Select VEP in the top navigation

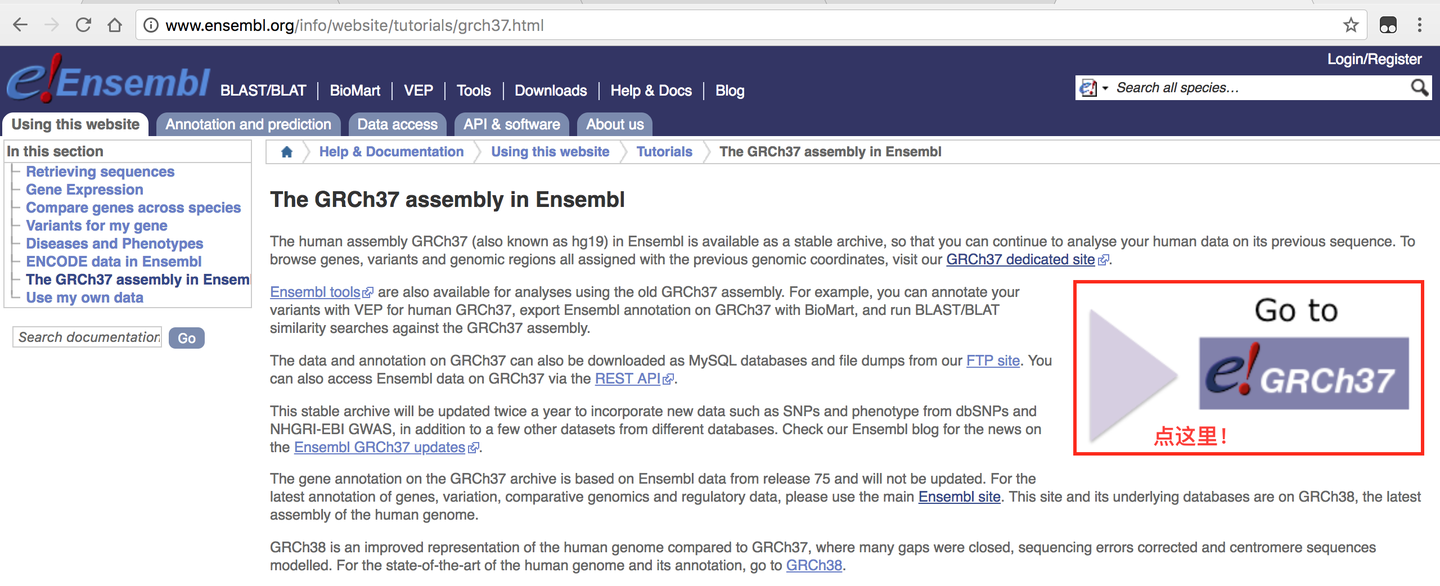(x=418, y=90)
